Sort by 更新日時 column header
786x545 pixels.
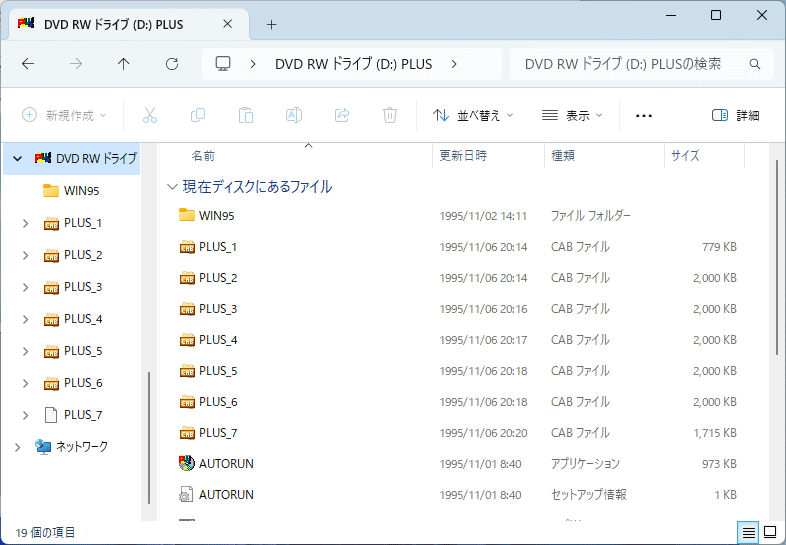point(488,155)
